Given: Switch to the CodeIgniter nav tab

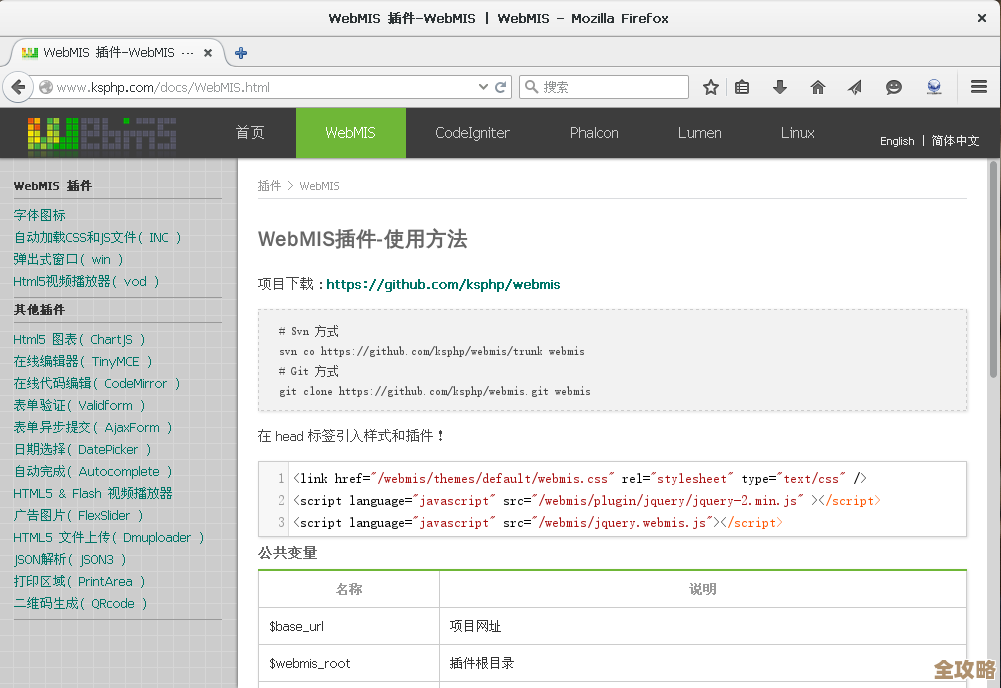Looking at the screenshot, I should pos(472,133).
